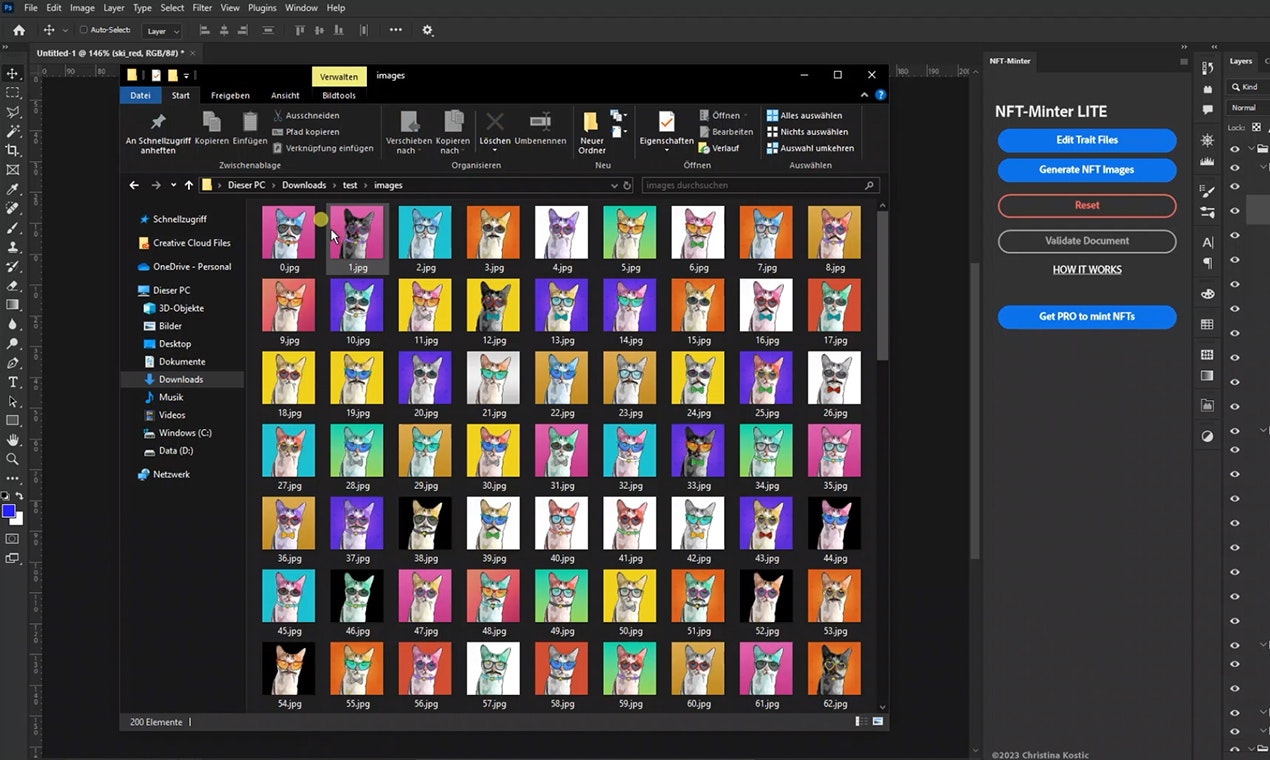This screenshot has height=760, width=1270.
Task: Open the options bar settings gear
Action: pos(428,30)
